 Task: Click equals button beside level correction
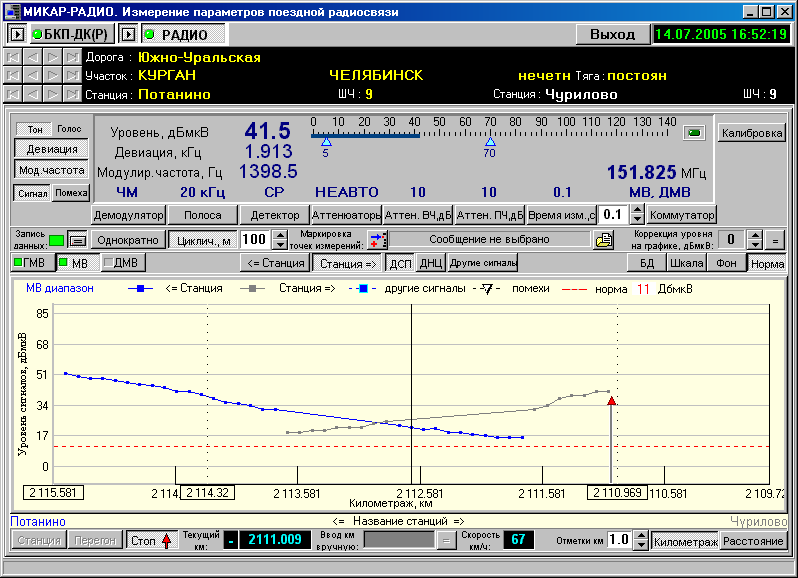(776, 240)
